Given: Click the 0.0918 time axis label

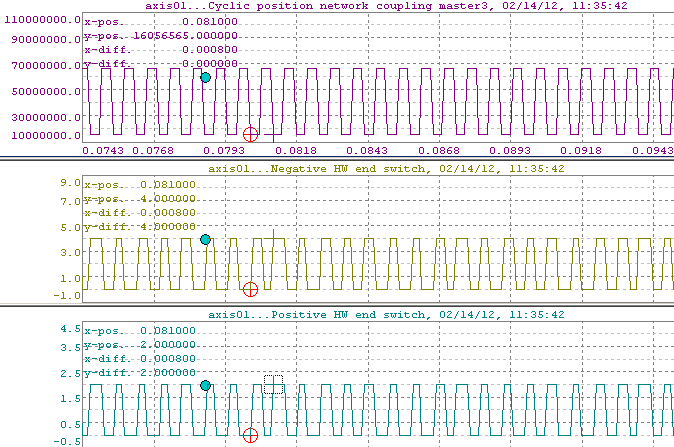Looking at the screenshot, I should click(x=581, y=151).
